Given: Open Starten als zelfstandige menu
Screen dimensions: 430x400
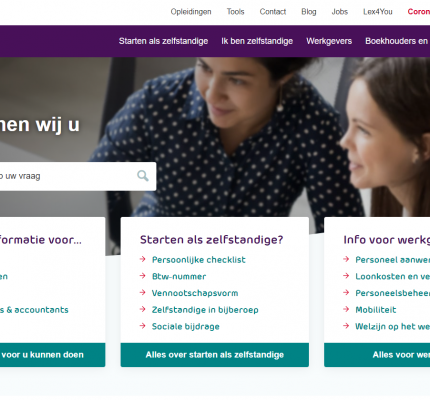Looking at the screenshot, I should tap(163, 41).
